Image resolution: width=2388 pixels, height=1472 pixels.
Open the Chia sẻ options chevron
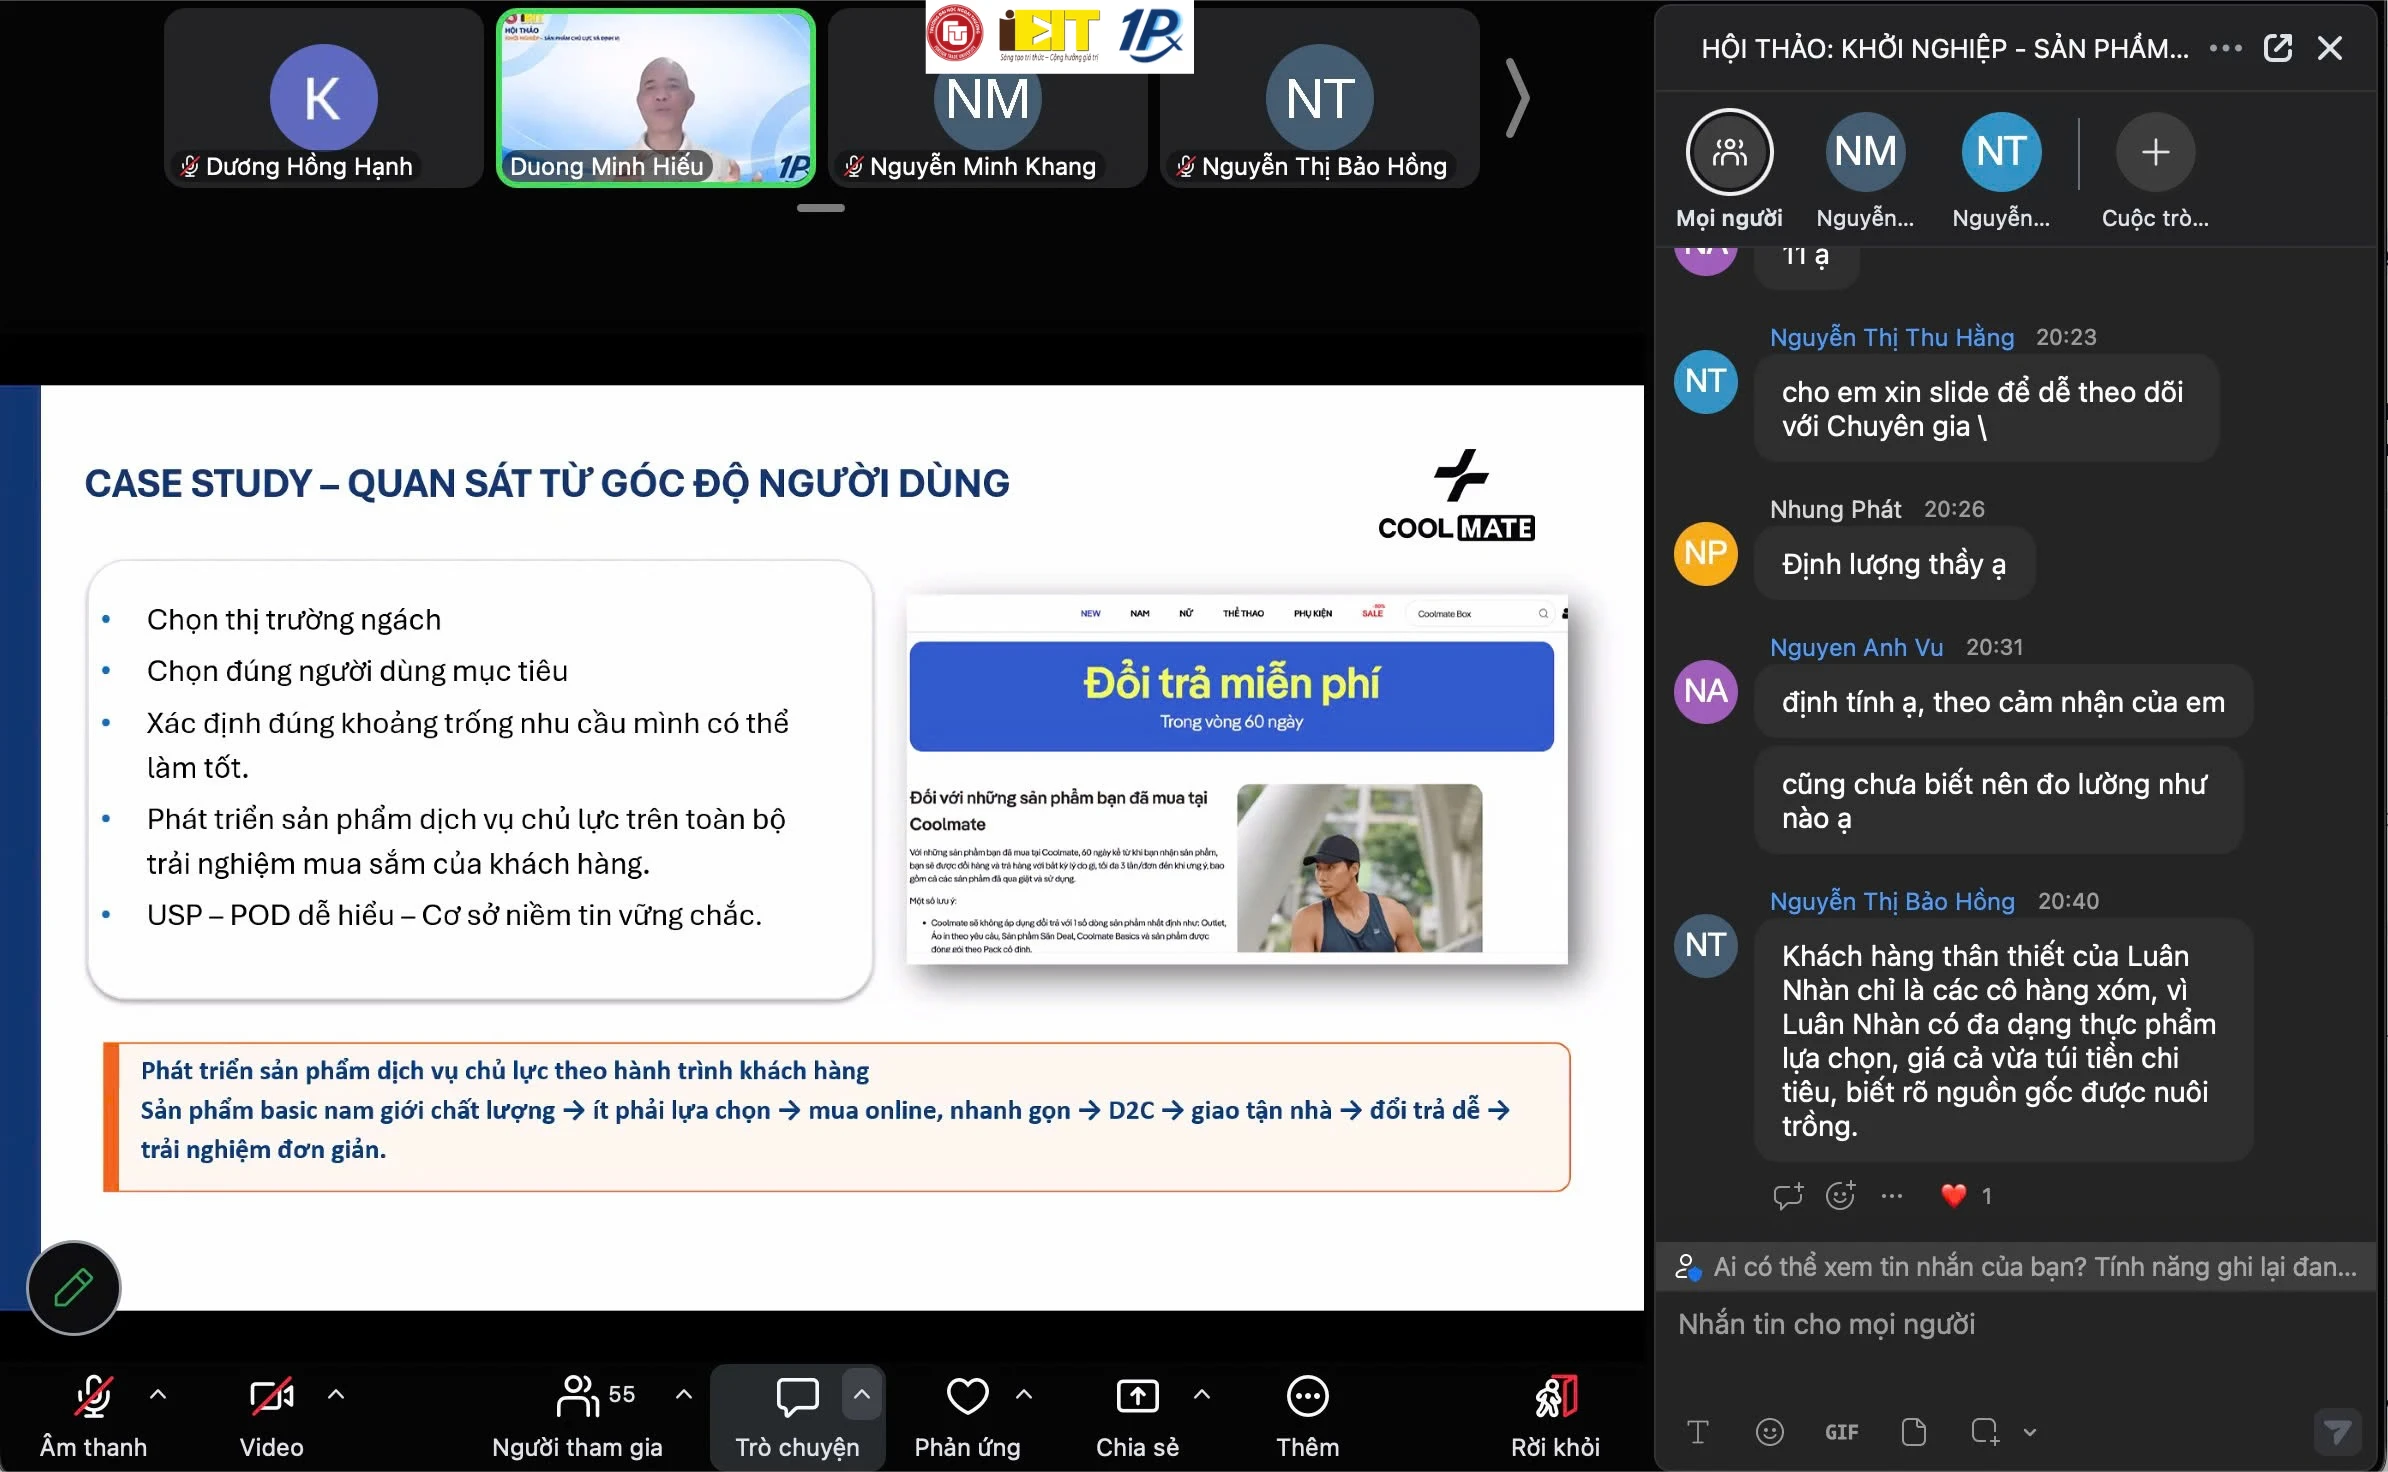click(1202, 1394)
